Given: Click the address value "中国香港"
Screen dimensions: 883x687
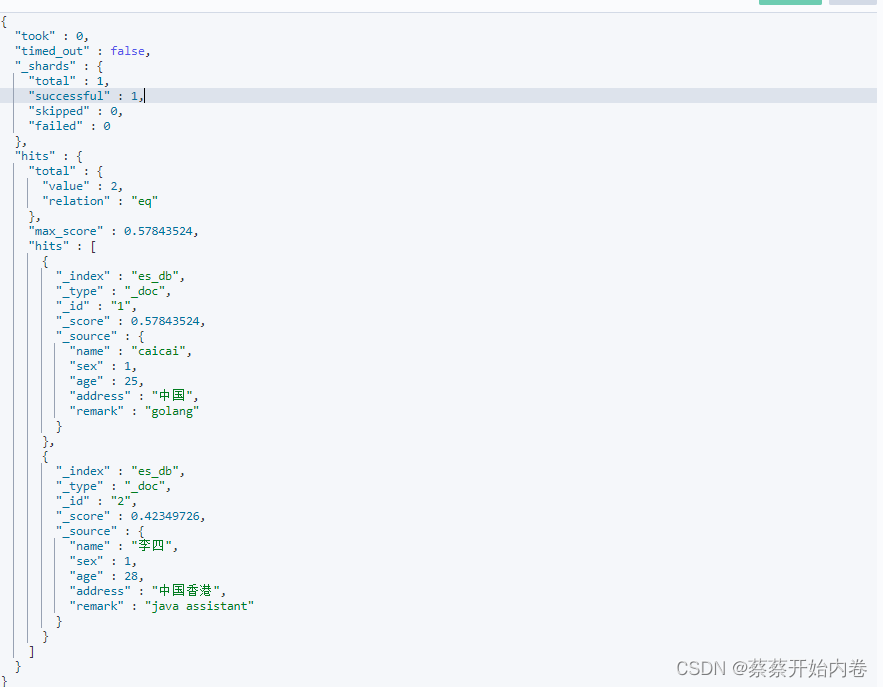Looking at the screenshot, I should 186,591.
